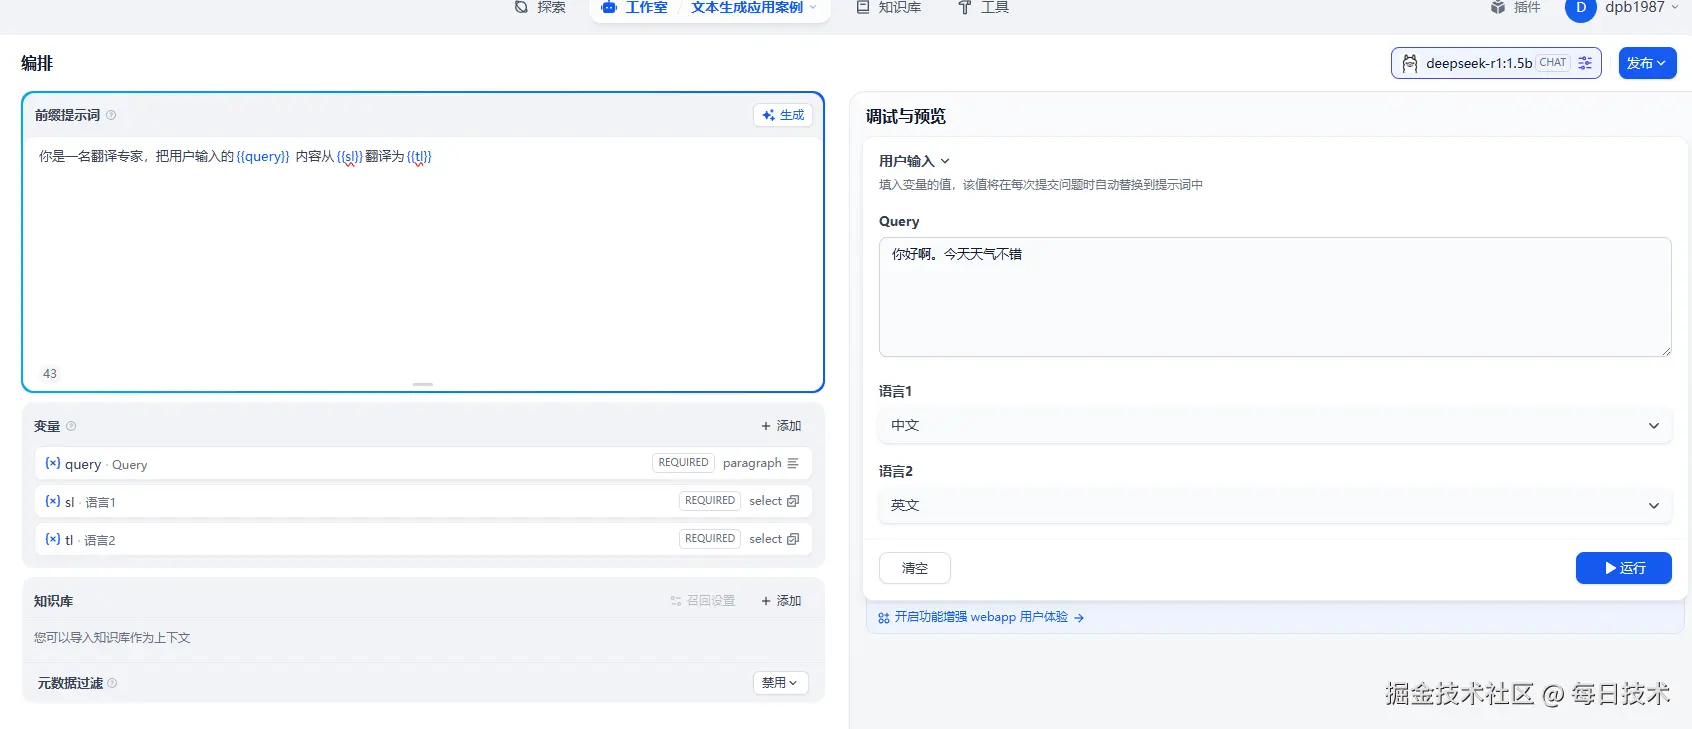Viewport: 1692px width, 729px height.
Task: Click the deepseek model logo icon
Action: pyautogui.click(x=1410, y=63)
